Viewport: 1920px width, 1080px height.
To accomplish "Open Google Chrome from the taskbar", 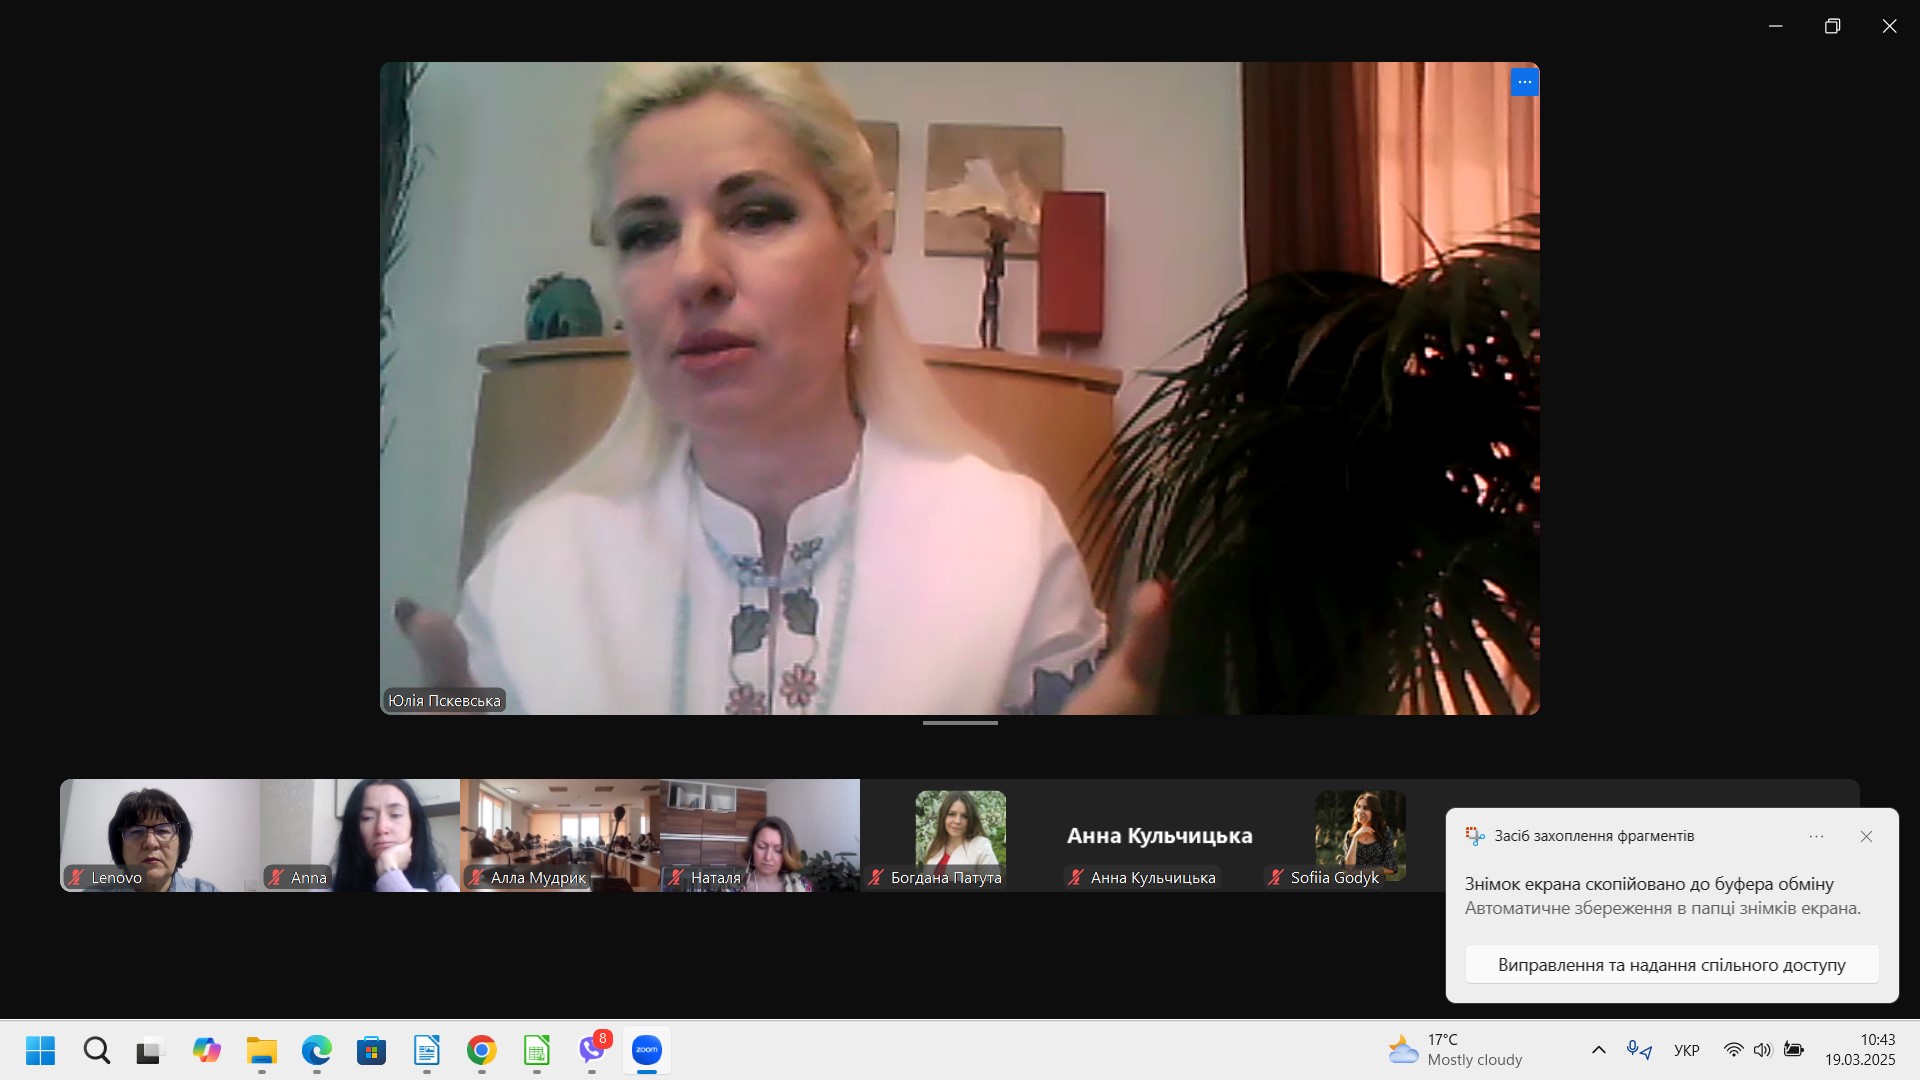I will tap(481, 1050).
